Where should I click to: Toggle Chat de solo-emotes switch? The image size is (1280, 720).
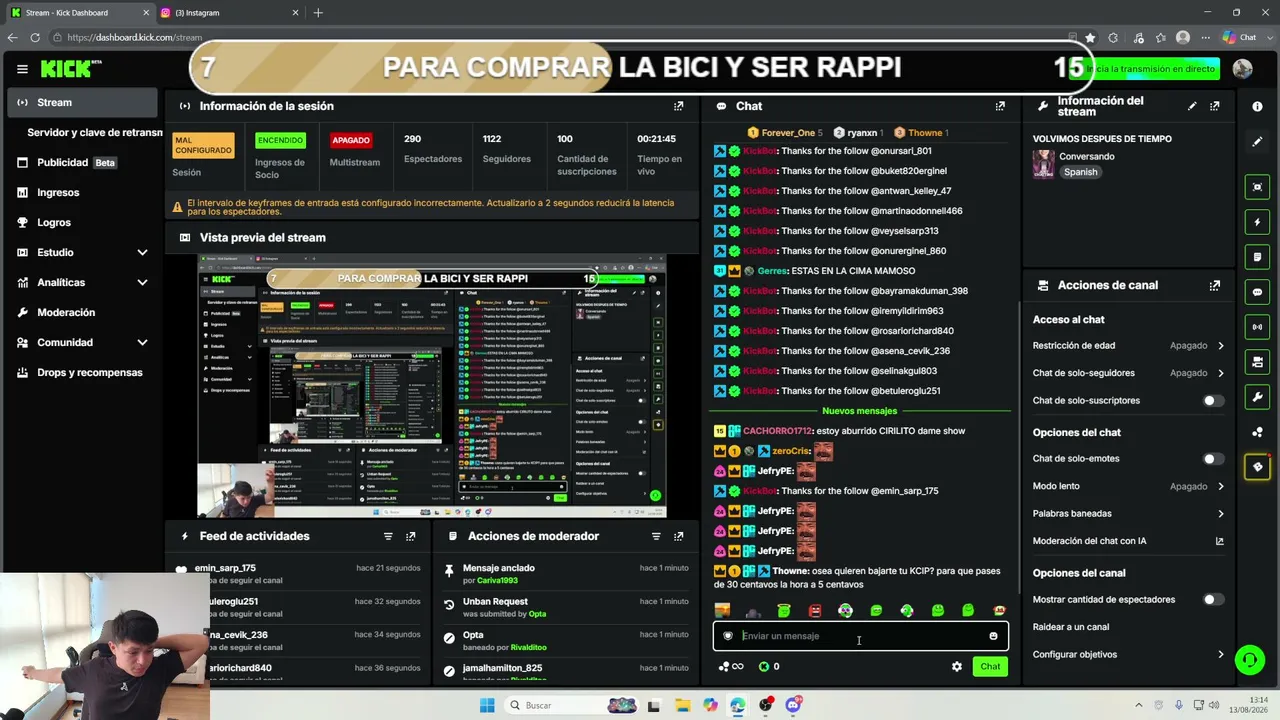(x=1213, y=459)
